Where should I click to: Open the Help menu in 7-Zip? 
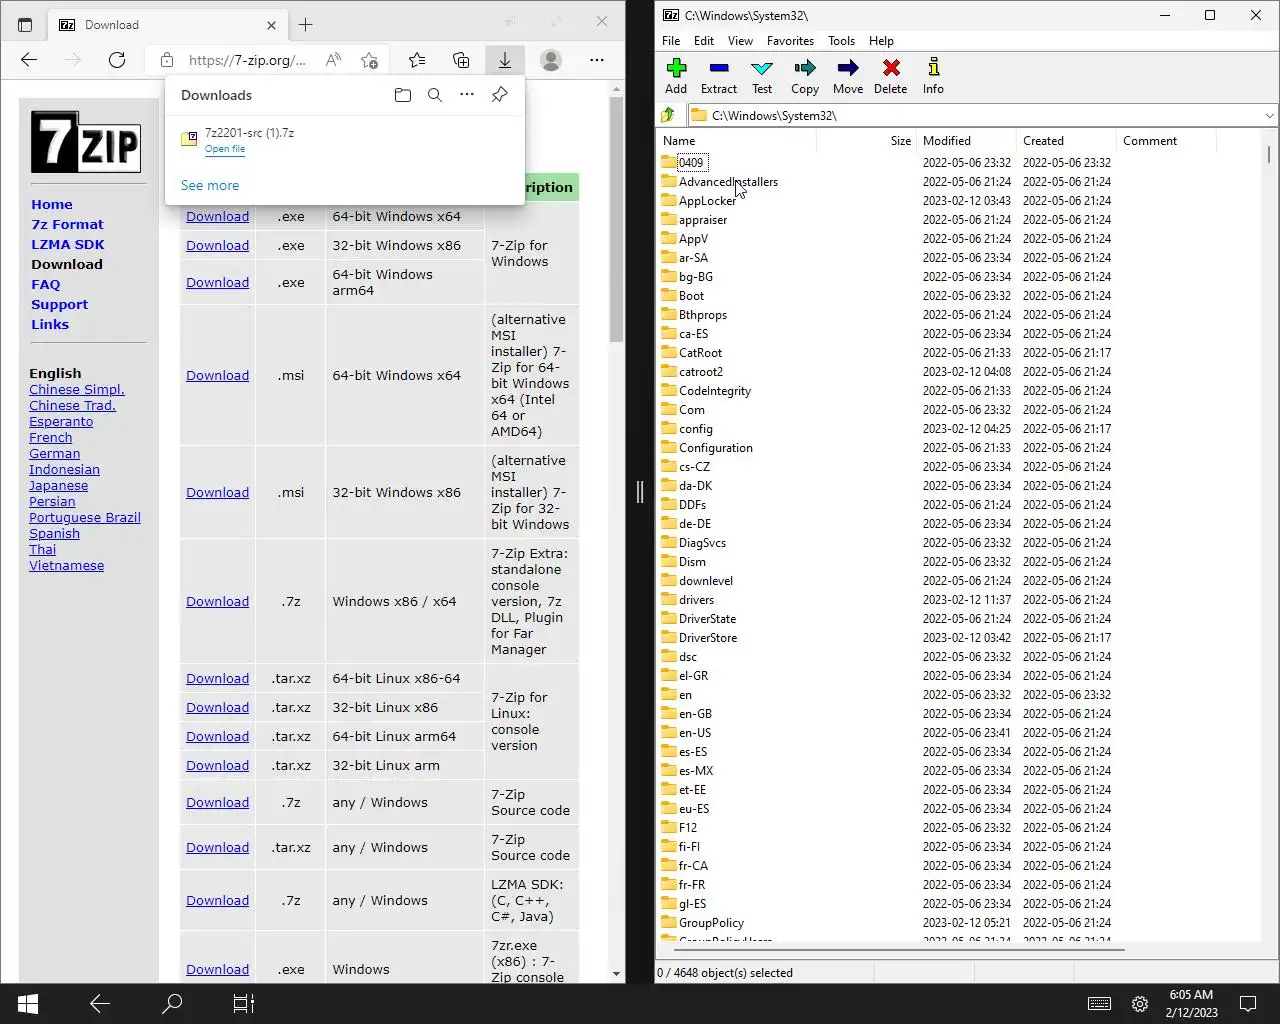coord(881,41)
